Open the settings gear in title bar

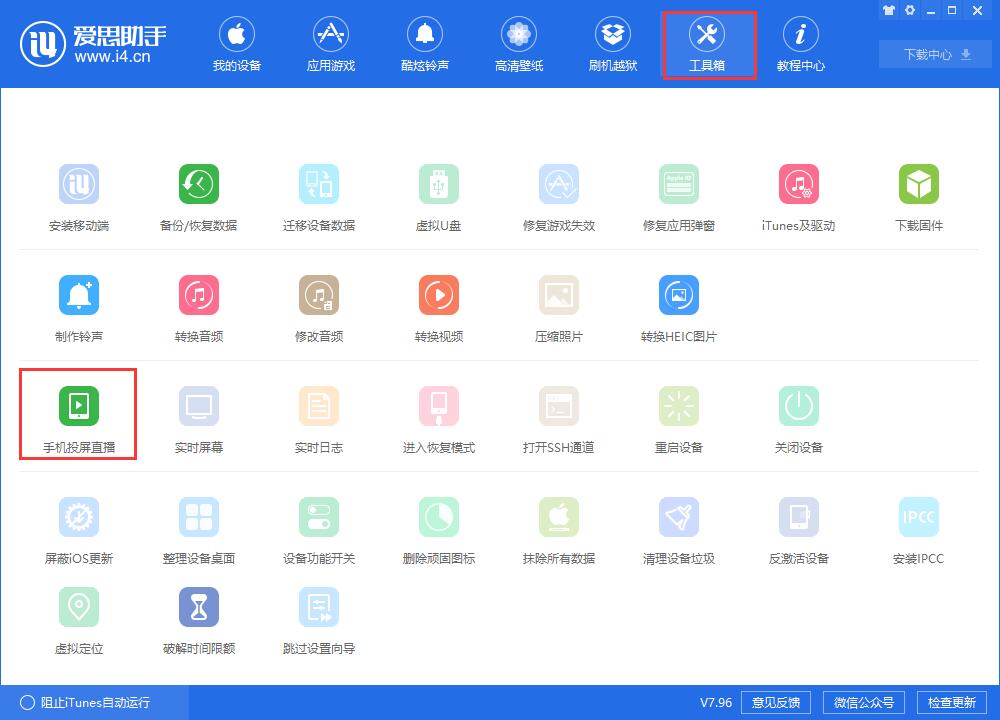tap(909, 10)
